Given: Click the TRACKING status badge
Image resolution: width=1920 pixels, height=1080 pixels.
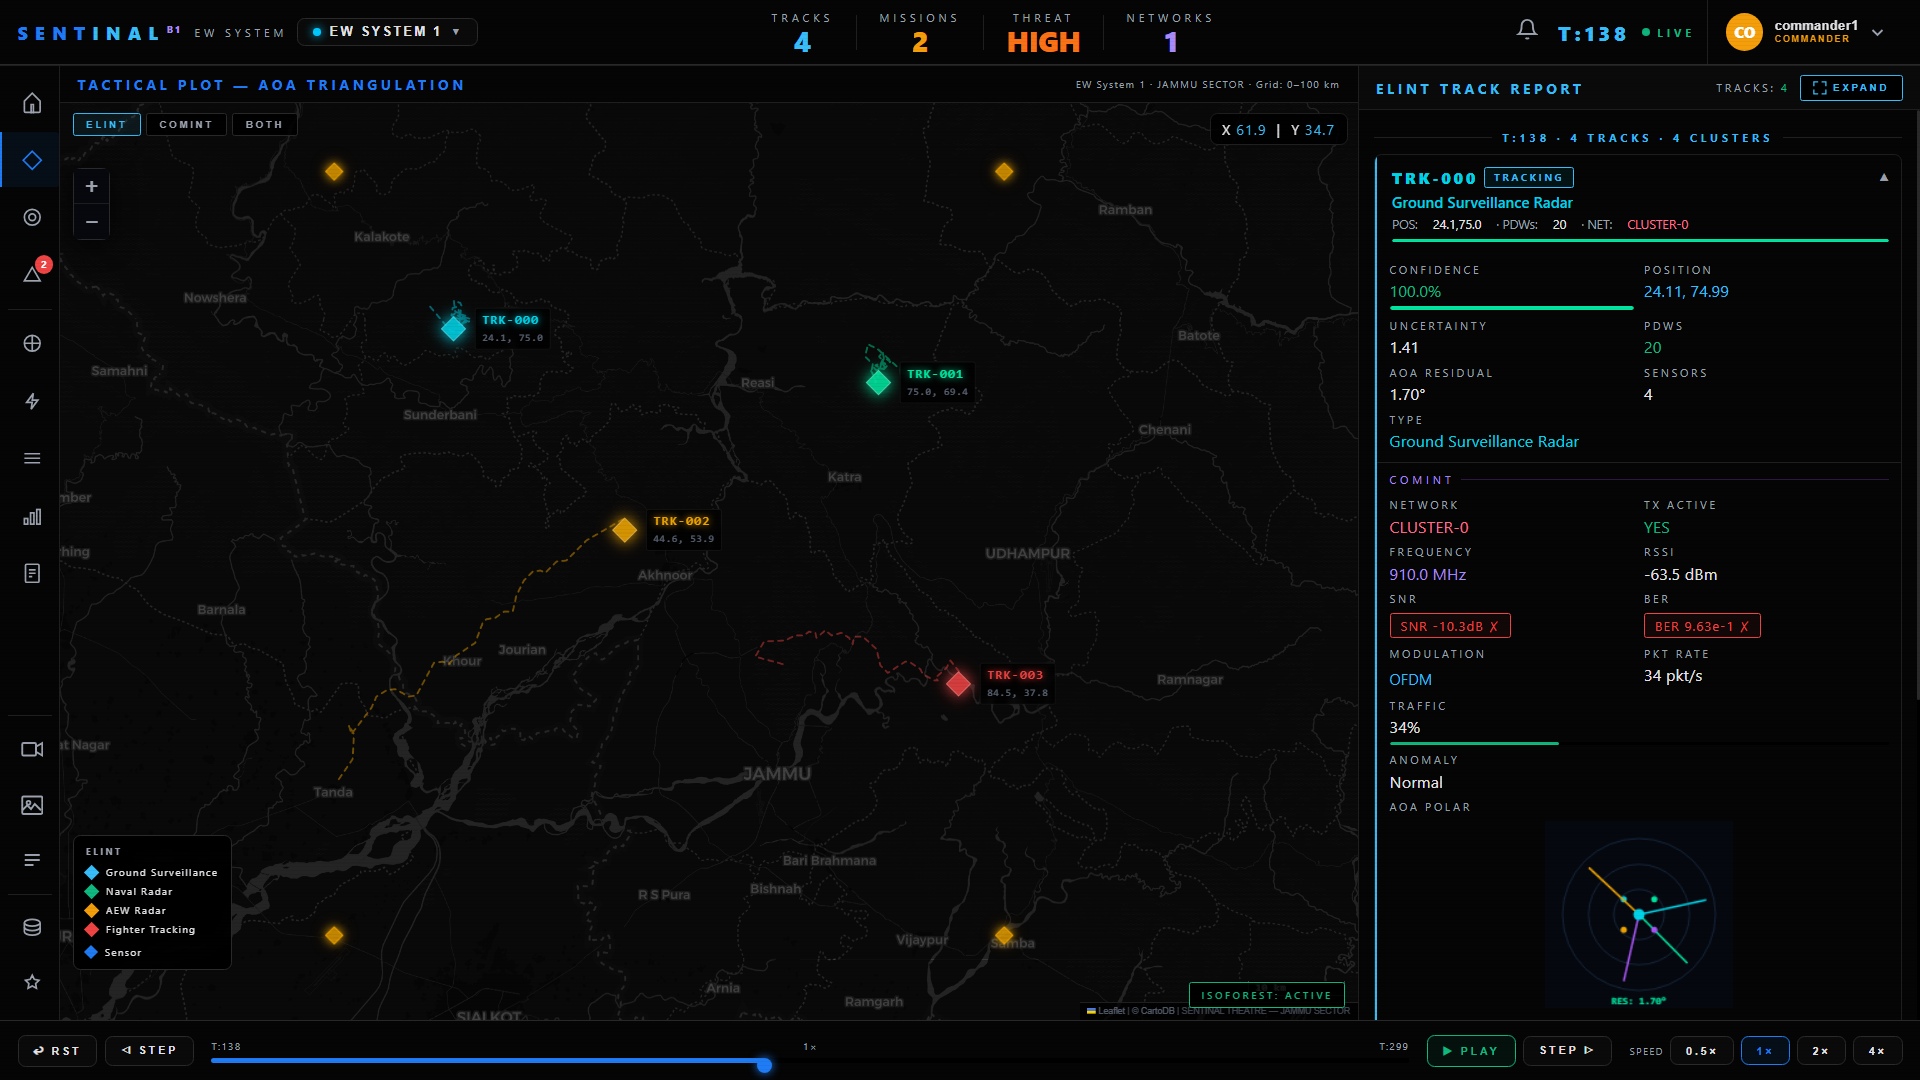Looking at the screenshot, I should coord(1528,178).
